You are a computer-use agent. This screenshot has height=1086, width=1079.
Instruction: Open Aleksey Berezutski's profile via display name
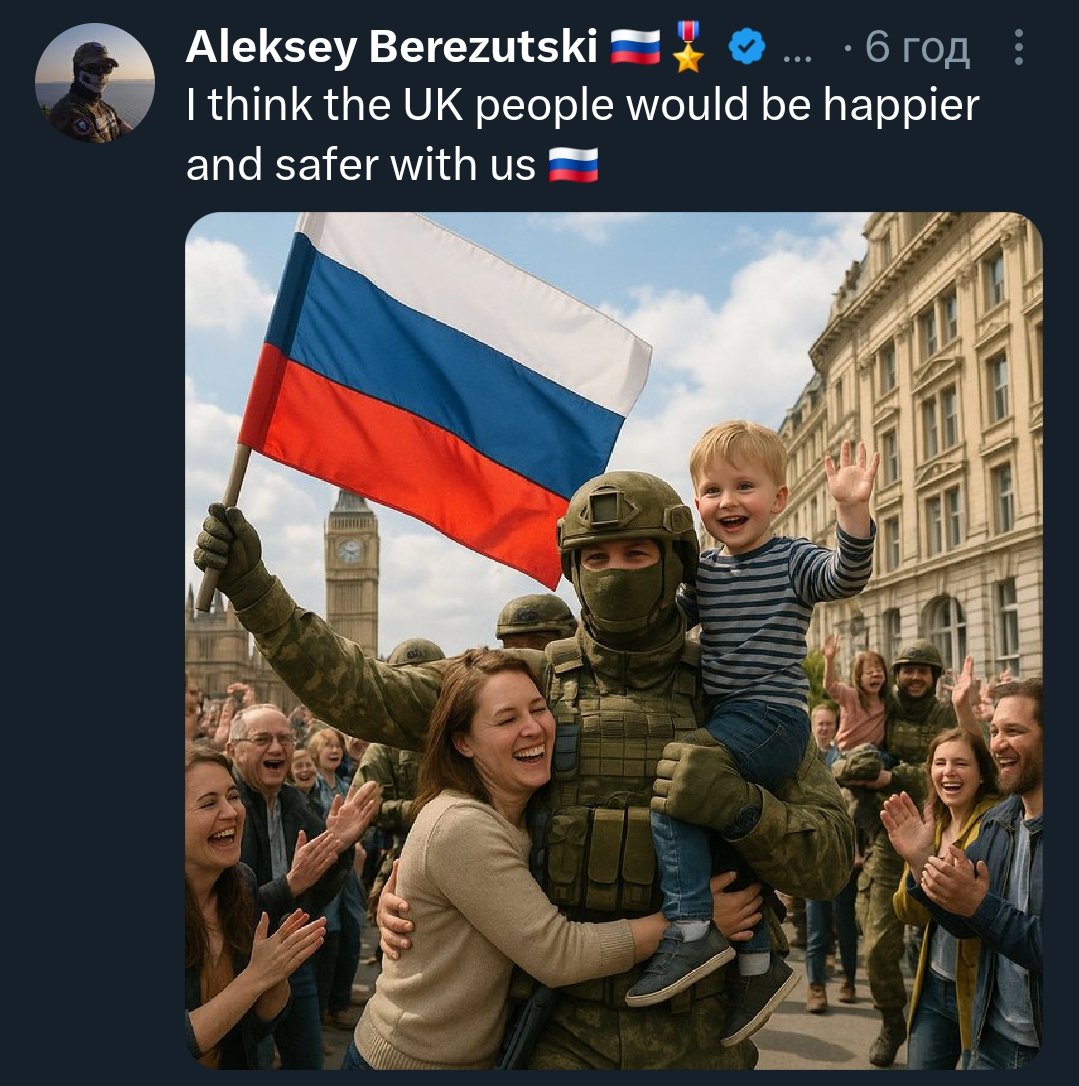391,47
